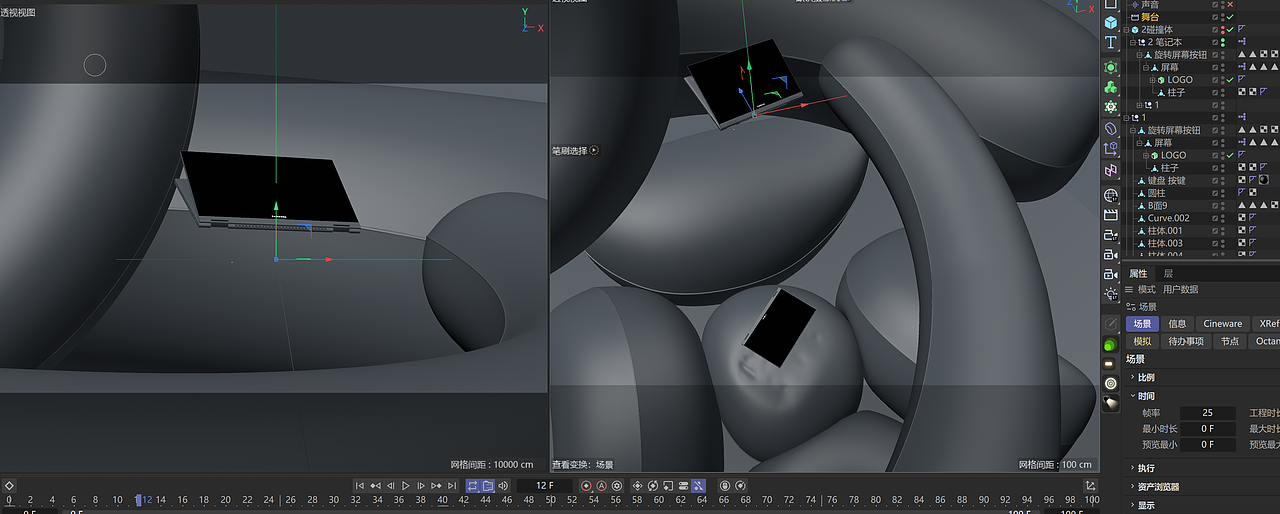Image resolution: width=1280 pixels, height=514 pixels.
Task: Toggle Scale keyframe recording icon
Action: tap(668, 486)
